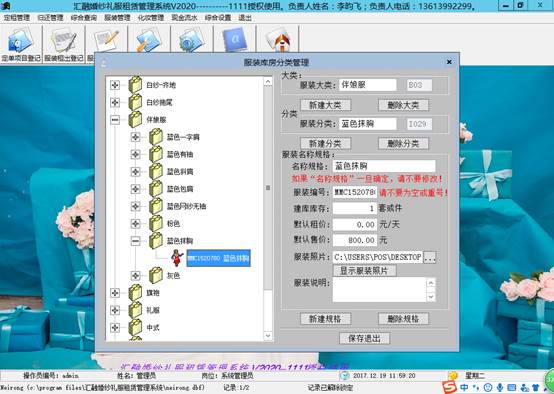
Task: Click the Sogou S input method icon
Action: [x=449, y=387]
